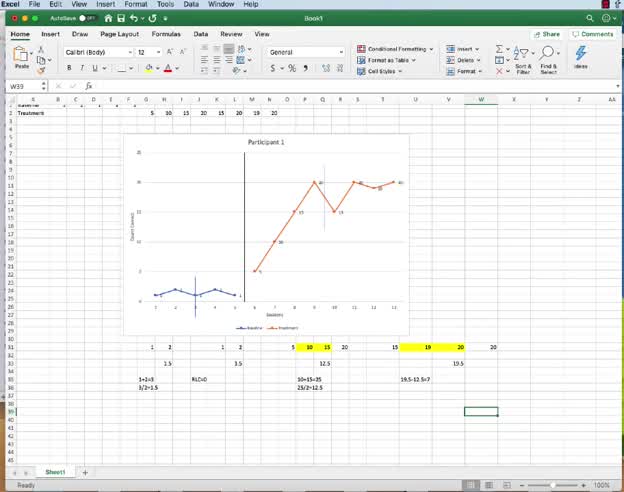Screen dimensions: 624x492
Task: Switch to Page Layout view in status bar
Action: pos(489,485)
